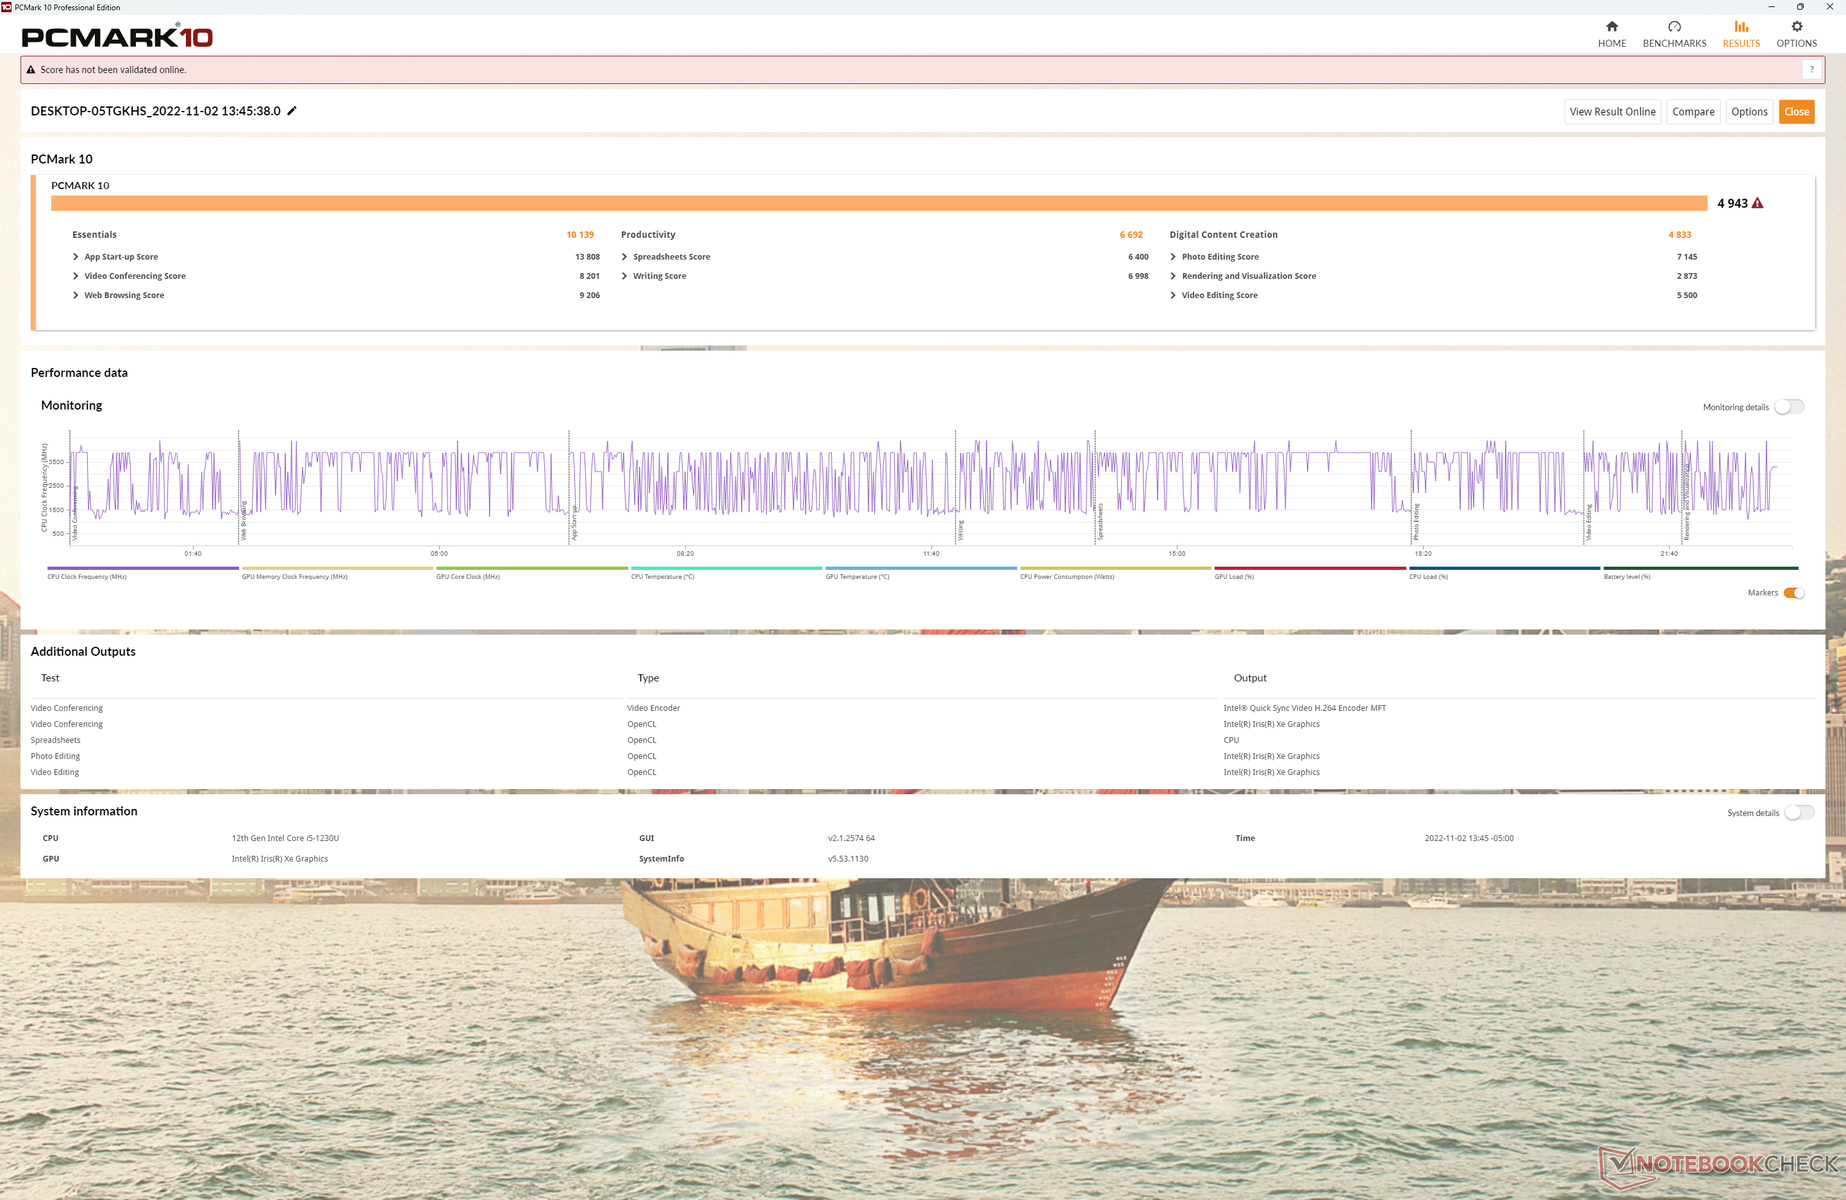Screen dimensions: 1846x1200
Task: Open the BENCHMARKS tab
Action: 1674,34
